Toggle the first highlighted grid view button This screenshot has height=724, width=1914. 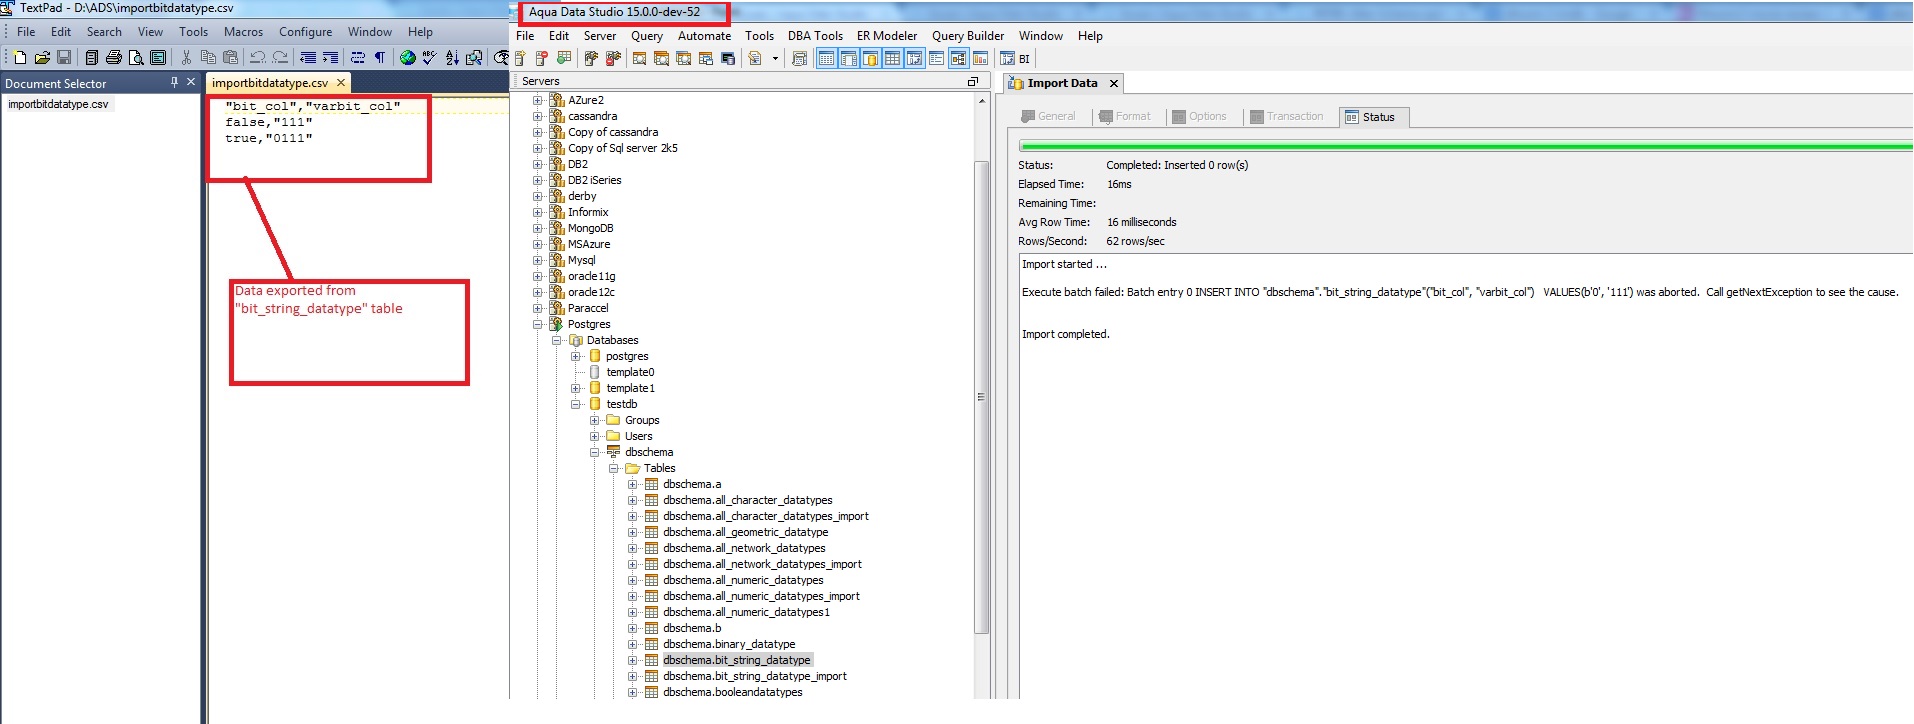[x=826, y=58]
